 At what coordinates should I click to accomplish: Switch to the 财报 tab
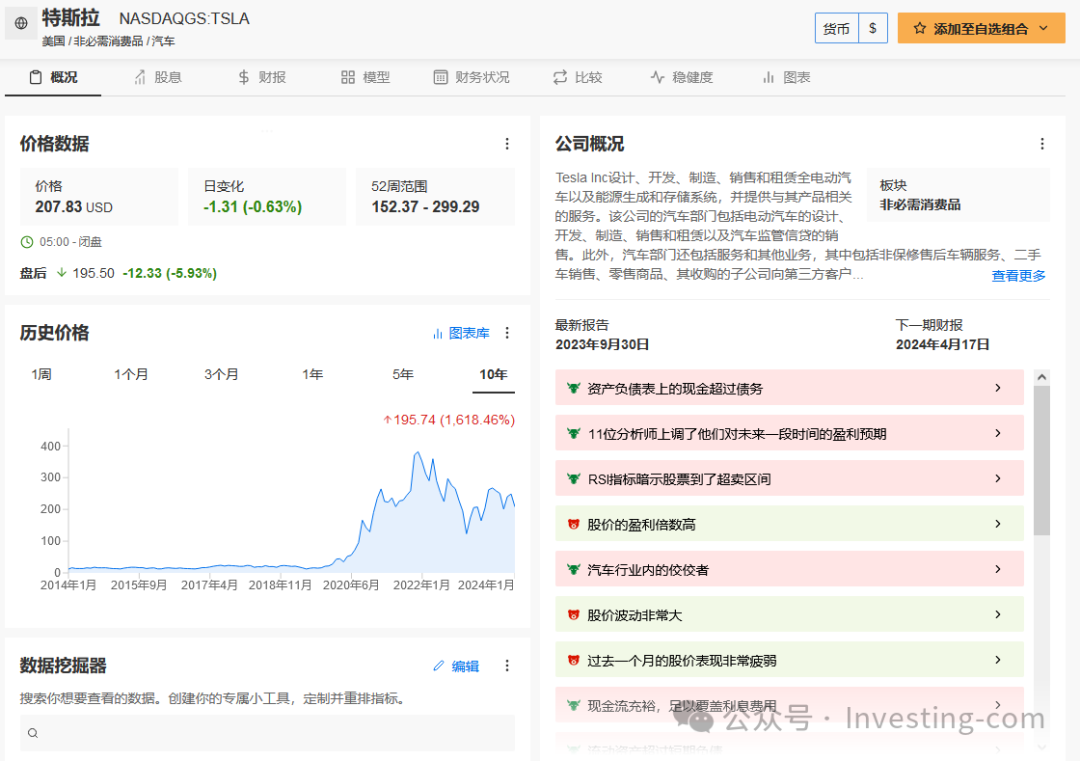tap(262, 77)
